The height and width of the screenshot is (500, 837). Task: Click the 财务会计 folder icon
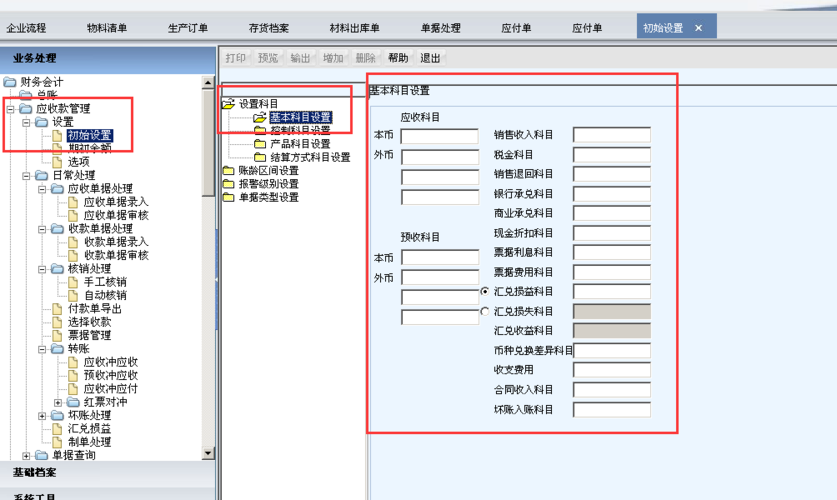10,82
